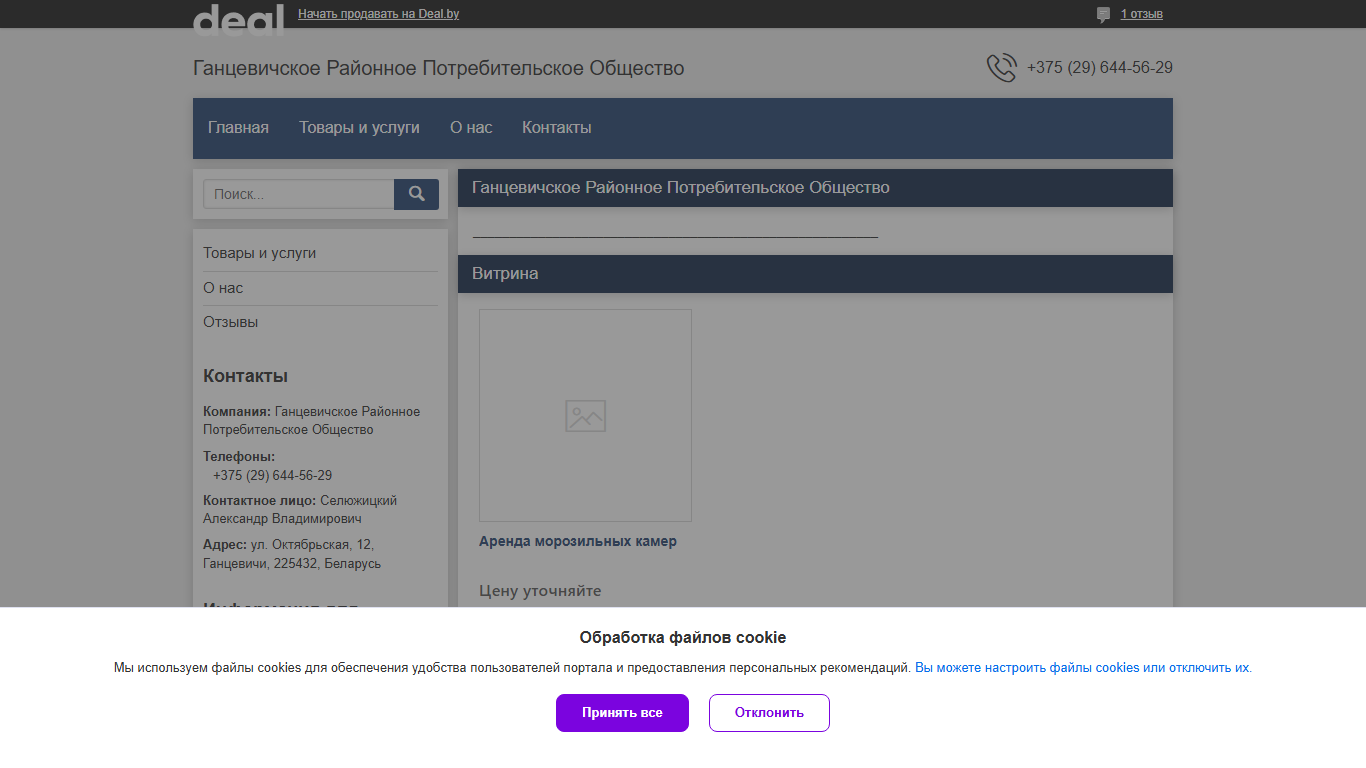The height and width of the screenshot is (768, 1366).
Task: Click the Deal logo in top bar
Action: [238, 19]
